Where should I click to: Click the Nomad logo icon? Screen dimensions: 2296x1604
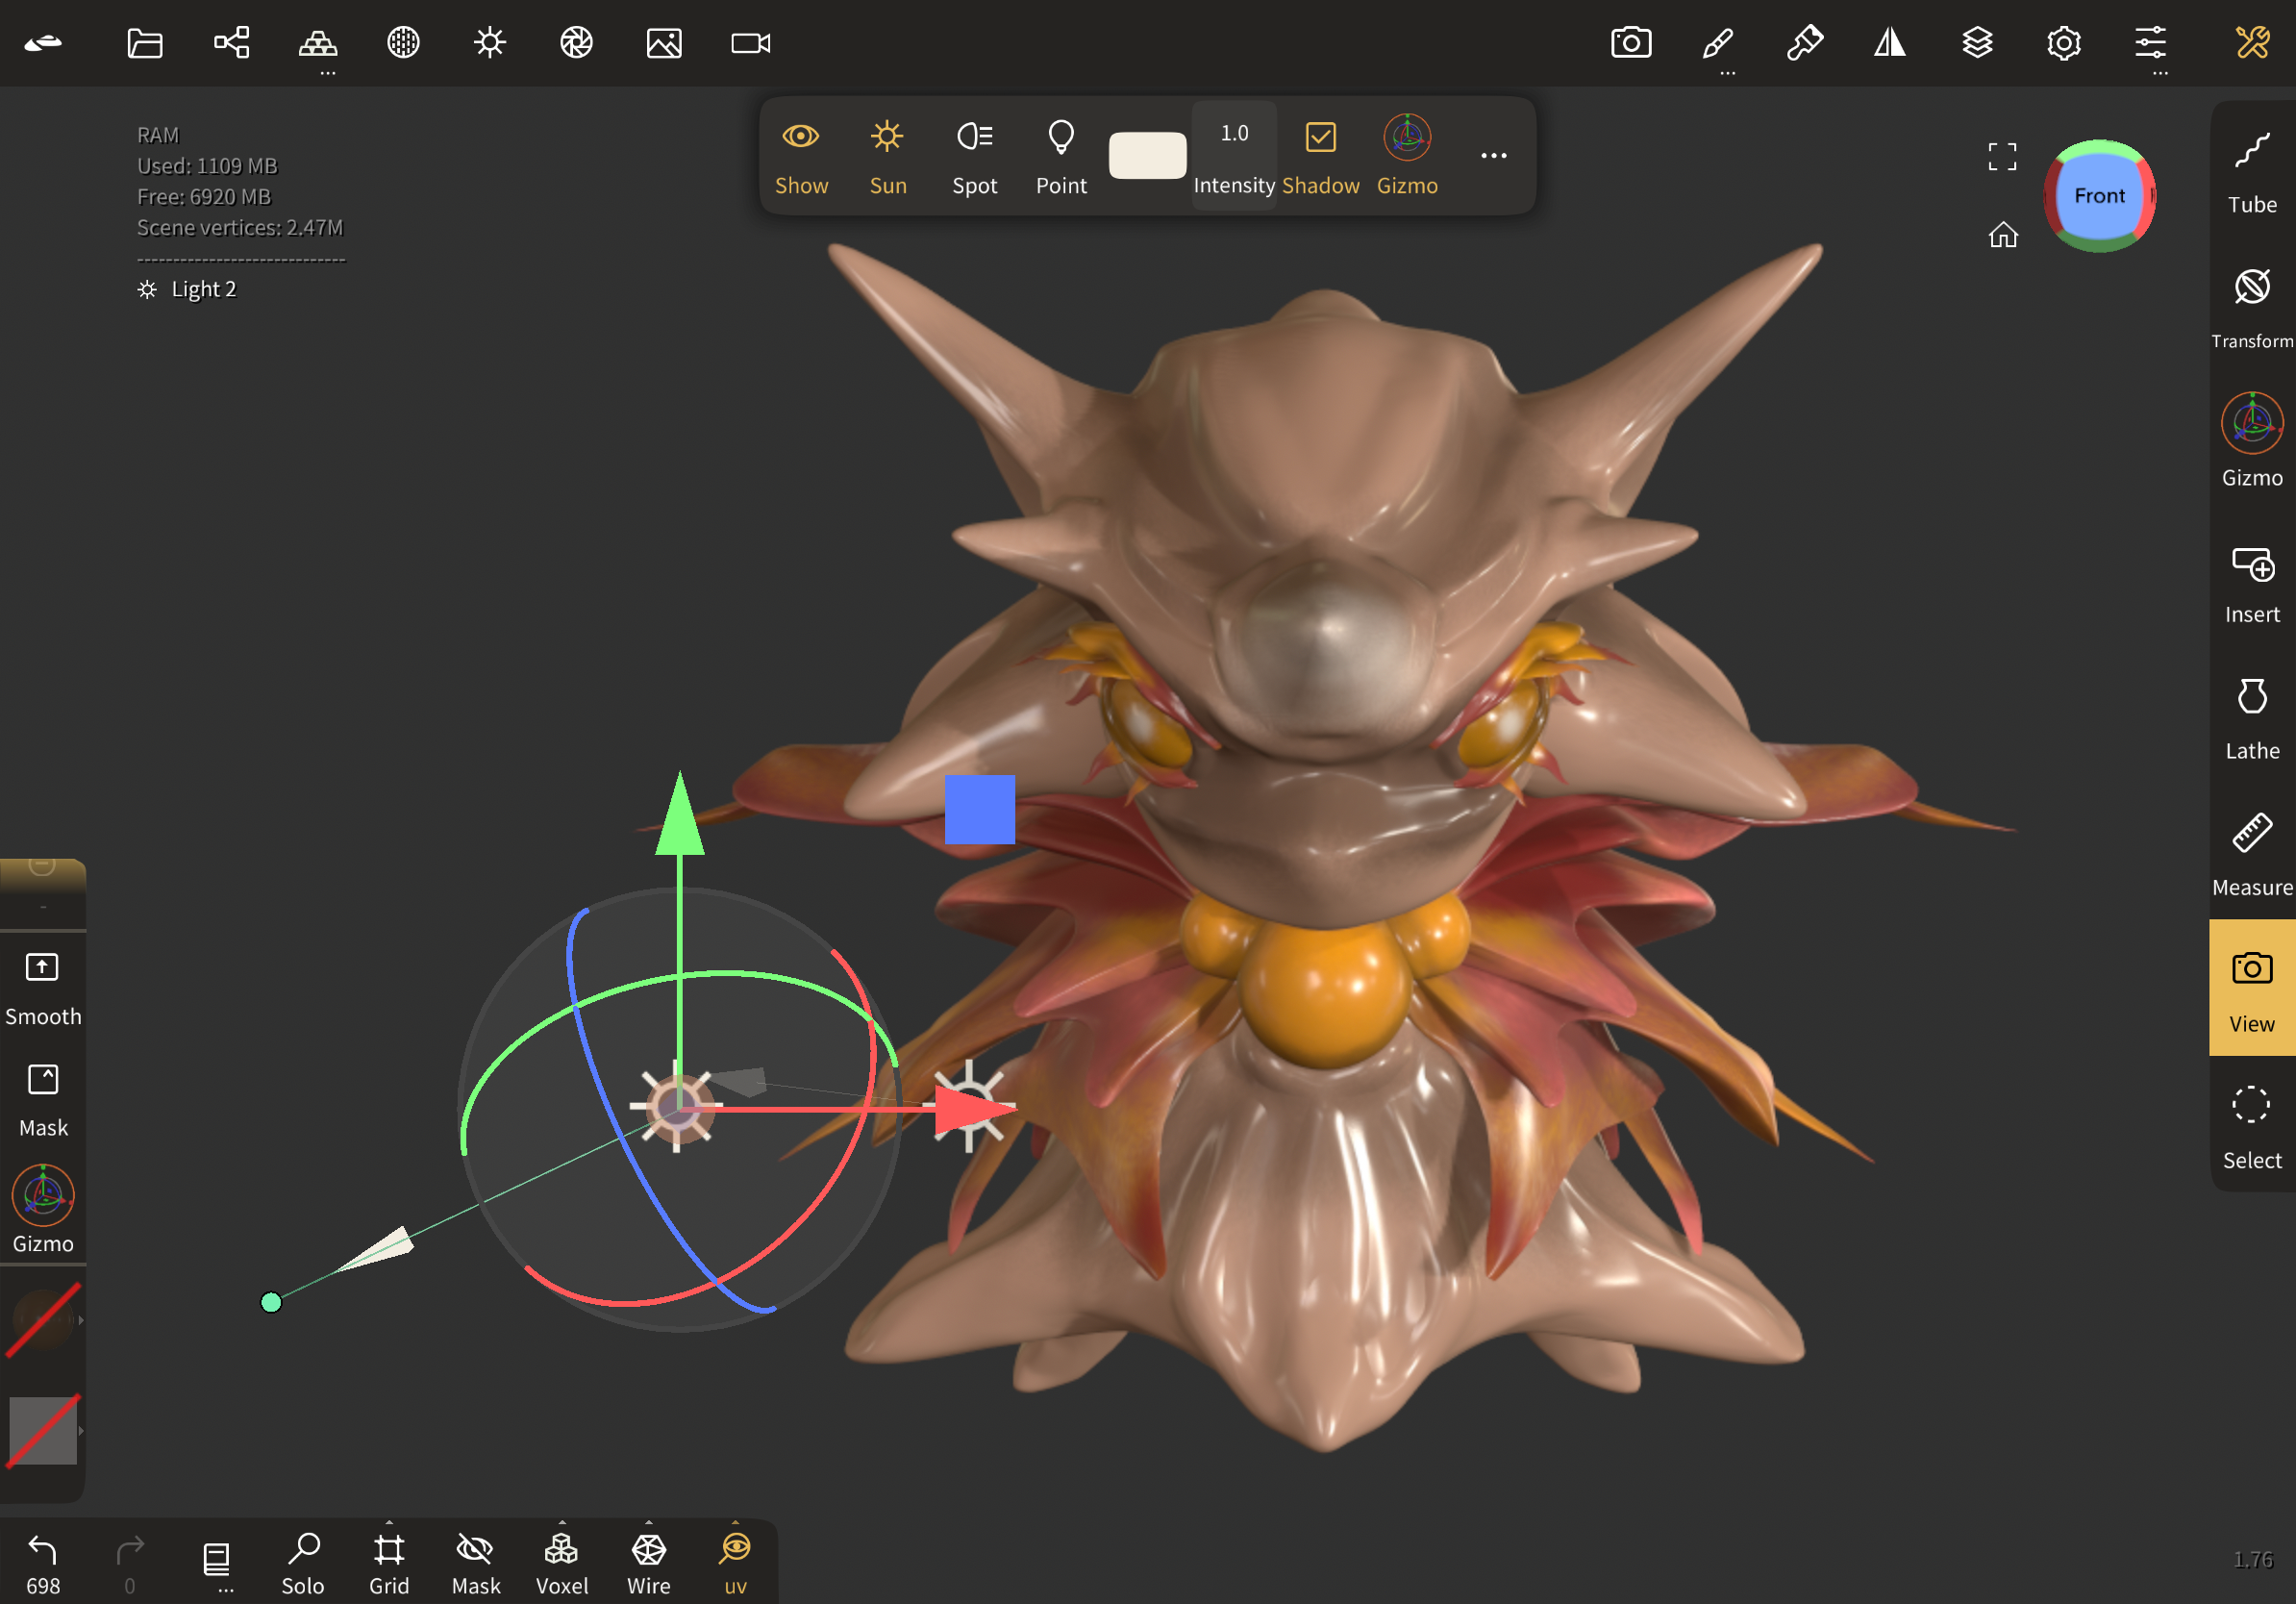[x=43, y=43]
